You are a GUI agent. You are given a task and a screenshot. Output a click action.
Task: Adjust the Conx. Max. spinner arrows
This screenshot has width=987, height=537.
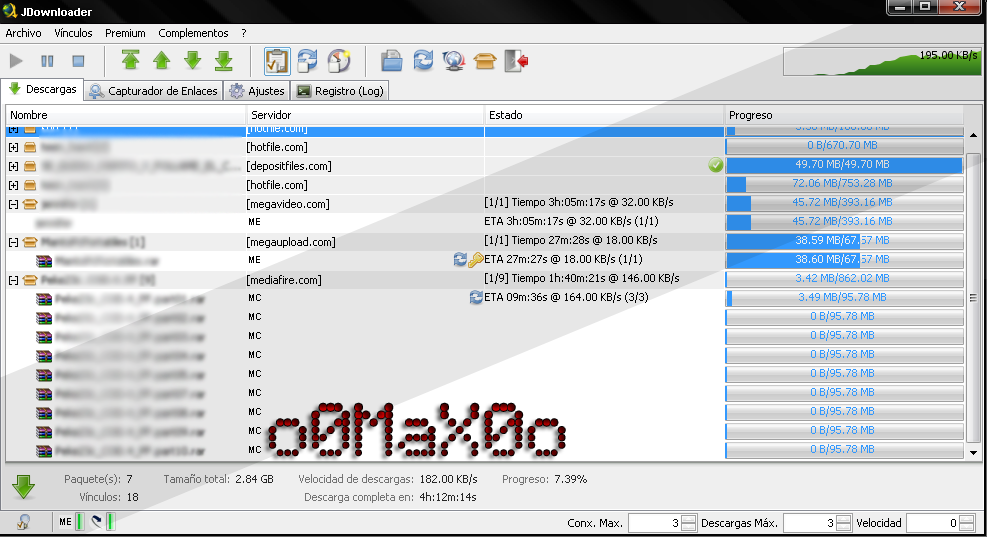(689, 523)
